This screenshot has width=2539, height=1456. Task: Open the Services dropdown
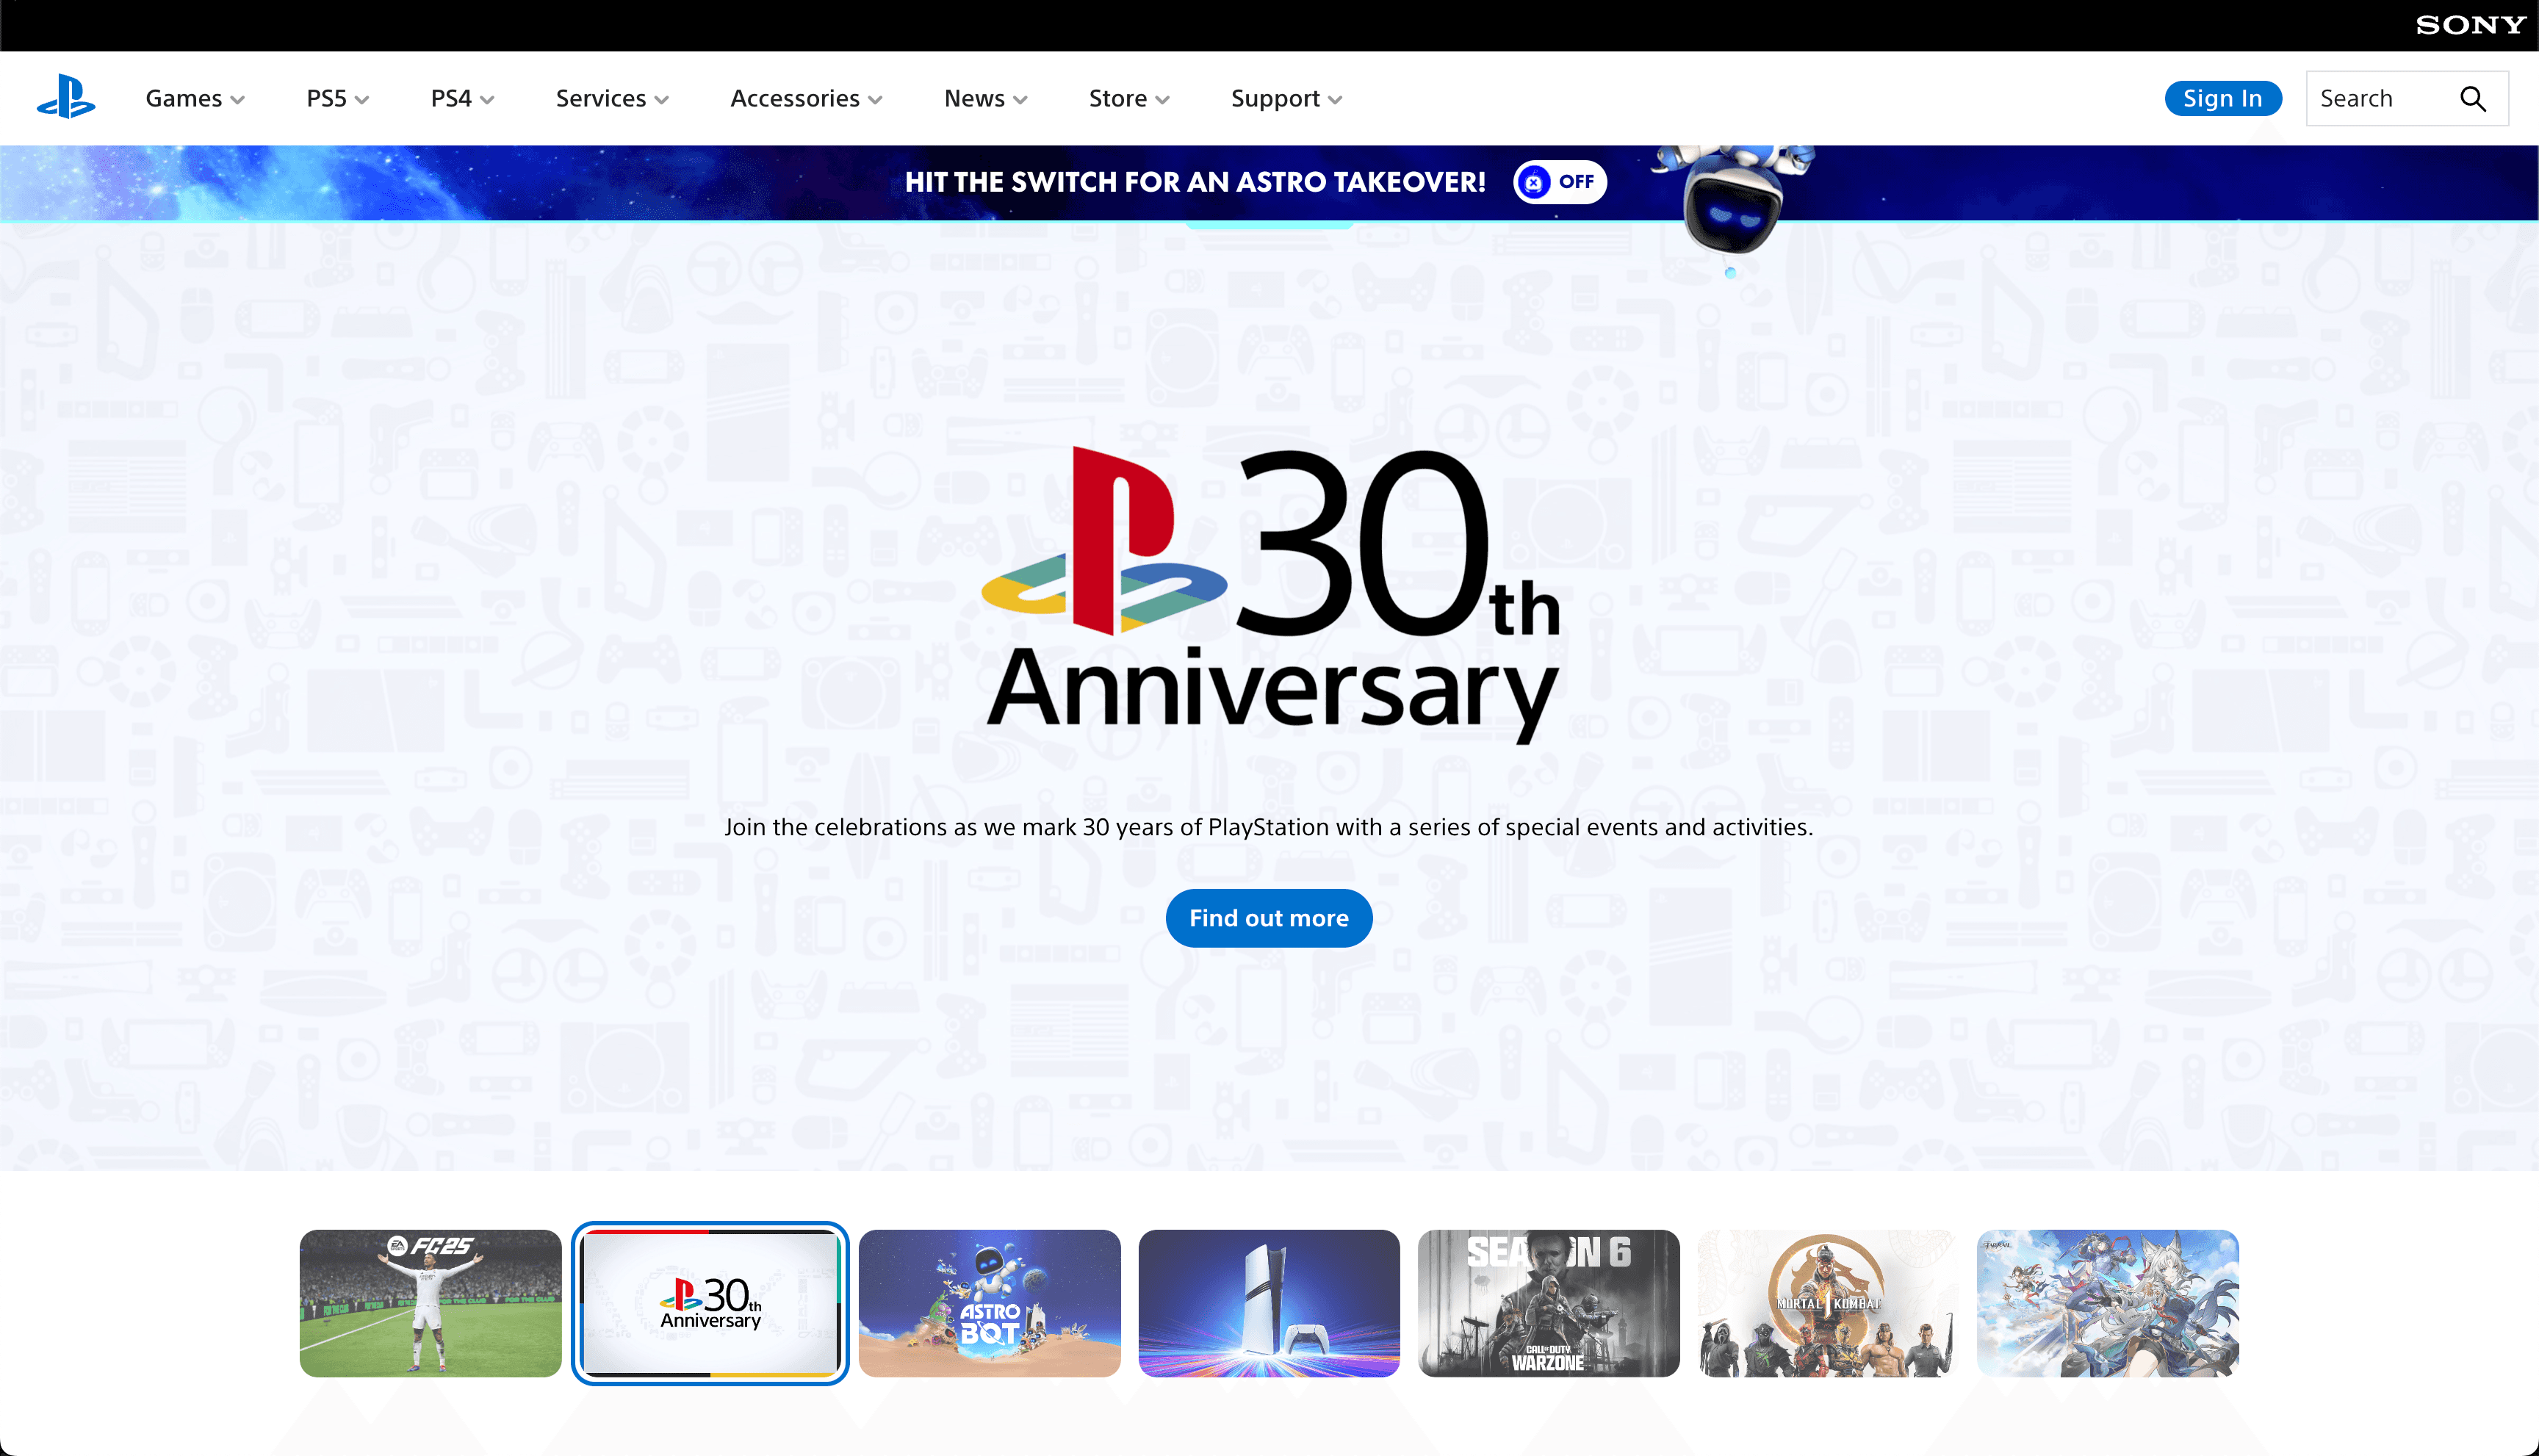click(612, 99)
